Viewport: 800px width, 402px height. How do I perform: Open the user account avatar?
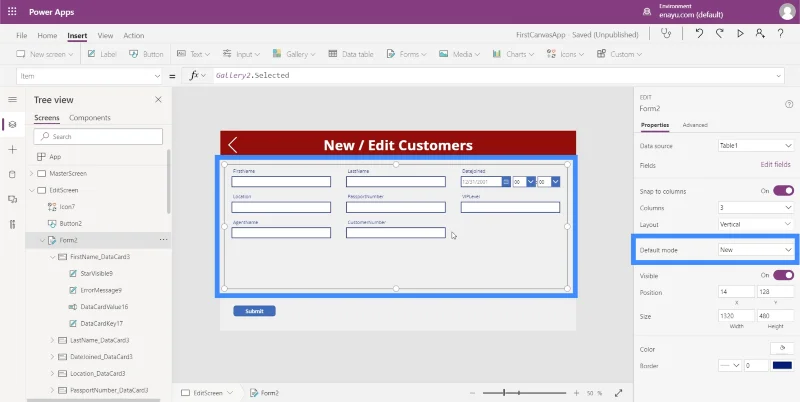pyautogui.click(x=787, y=12)
